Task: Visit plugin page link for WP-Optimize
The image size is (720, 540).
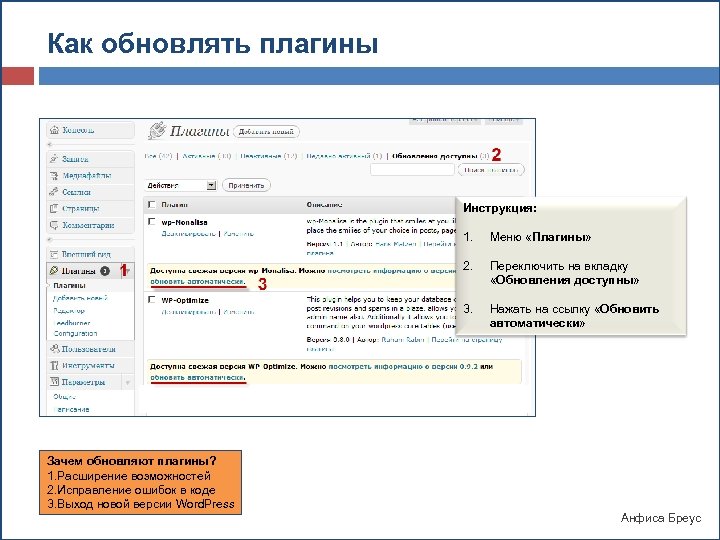Action: point(467,340)
